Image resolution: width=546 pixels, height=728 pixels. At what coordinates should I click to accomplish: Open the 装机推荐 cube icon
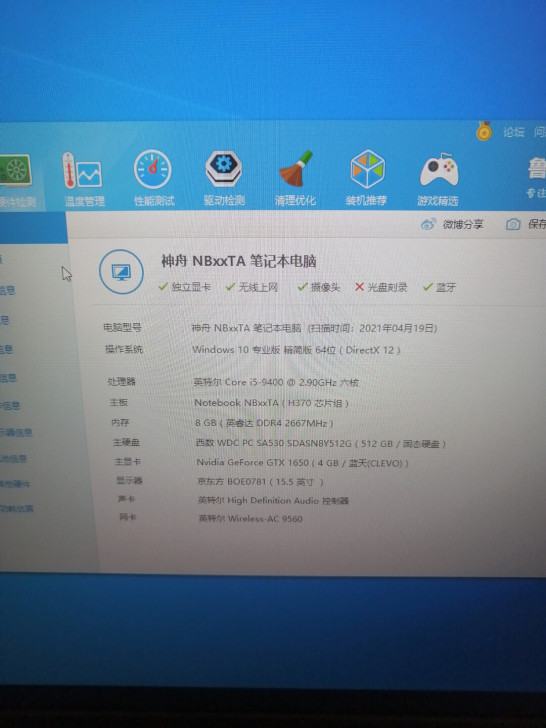tap(367, 169)
